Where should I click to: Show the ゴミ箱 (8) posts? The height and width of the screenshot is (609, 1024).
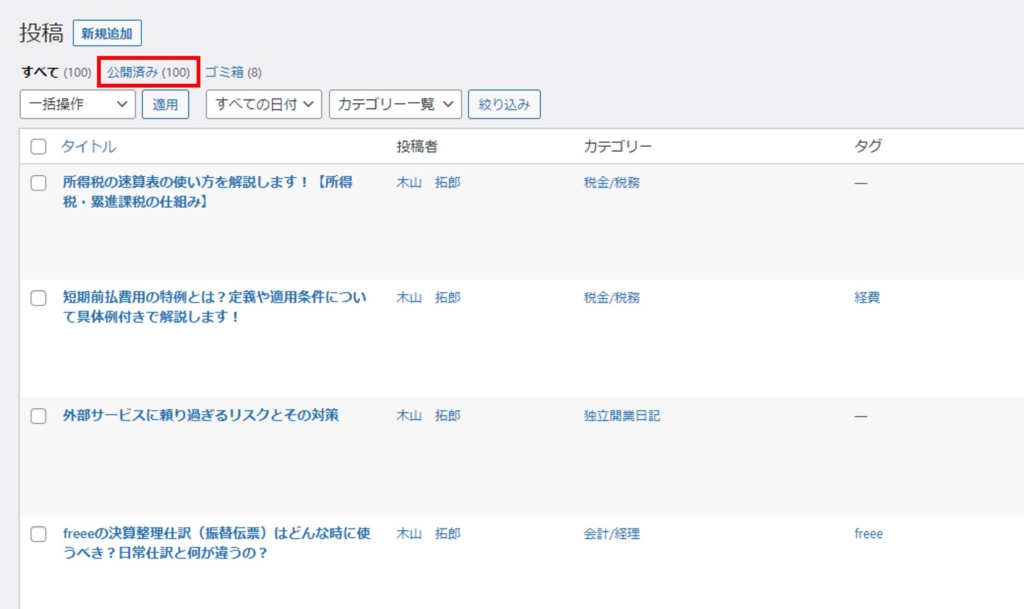233,72
